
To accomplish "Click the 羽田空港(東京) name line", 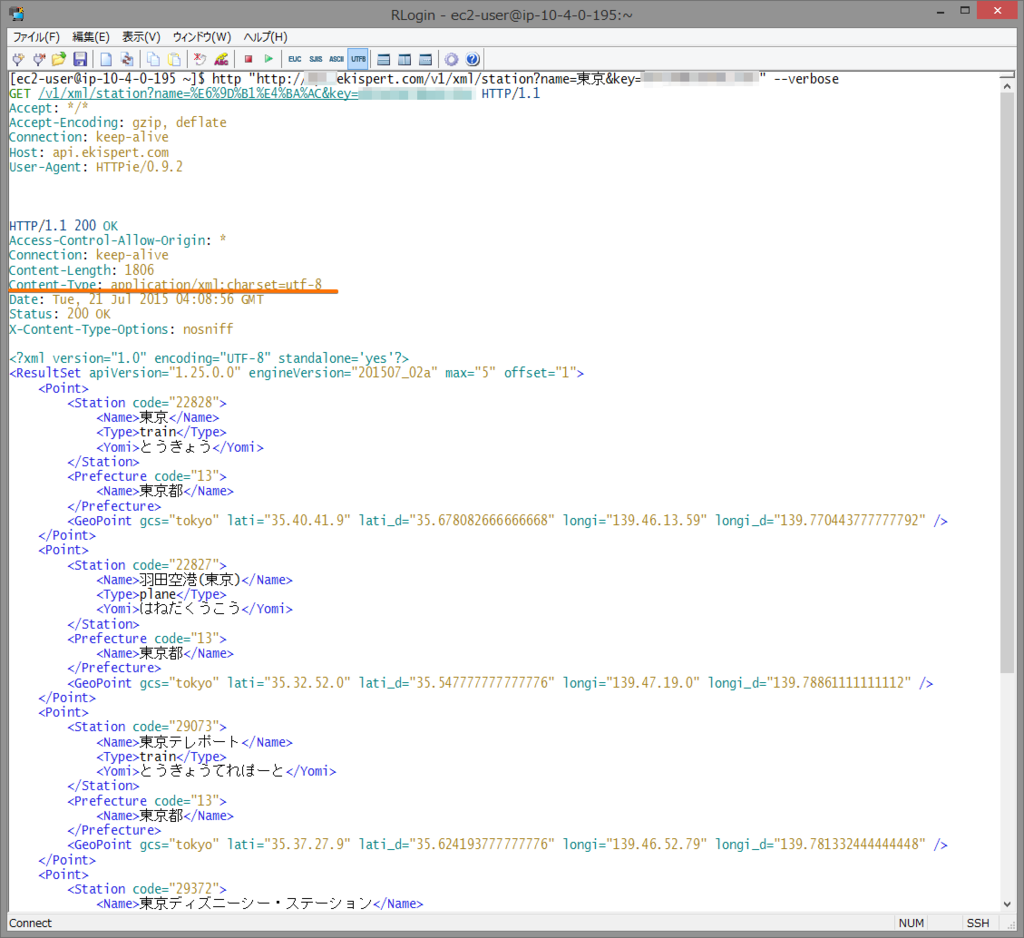I will [195, 580].
